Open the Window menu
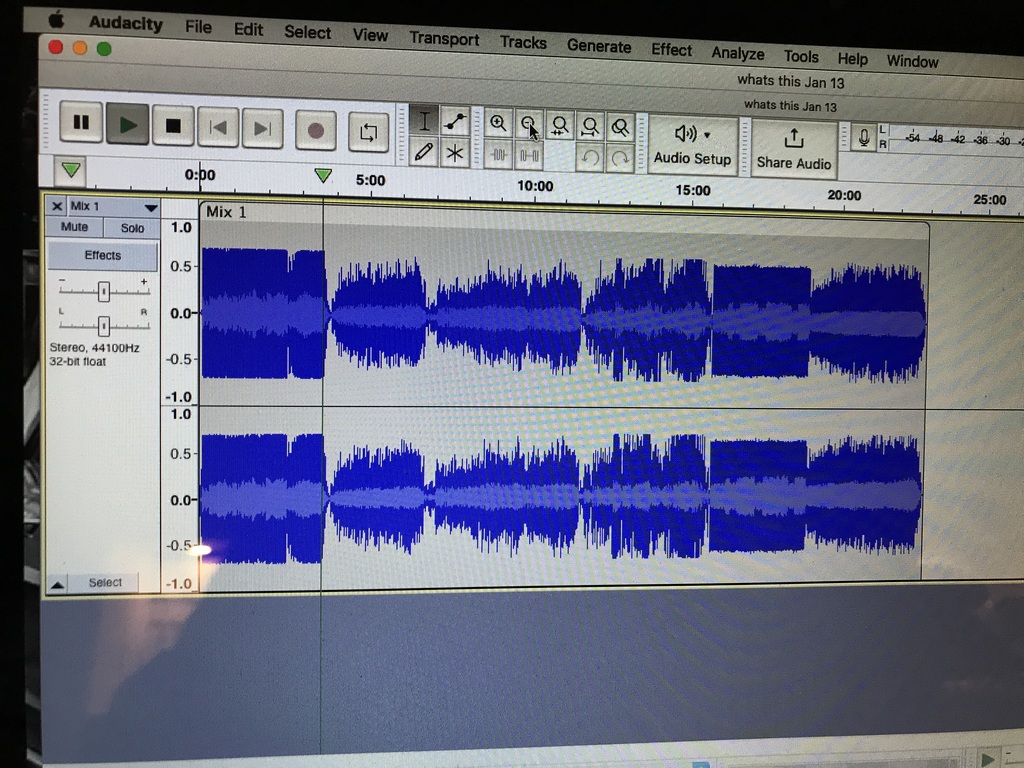The width and height of the screenshot is (1024, 768). (912, 61)
